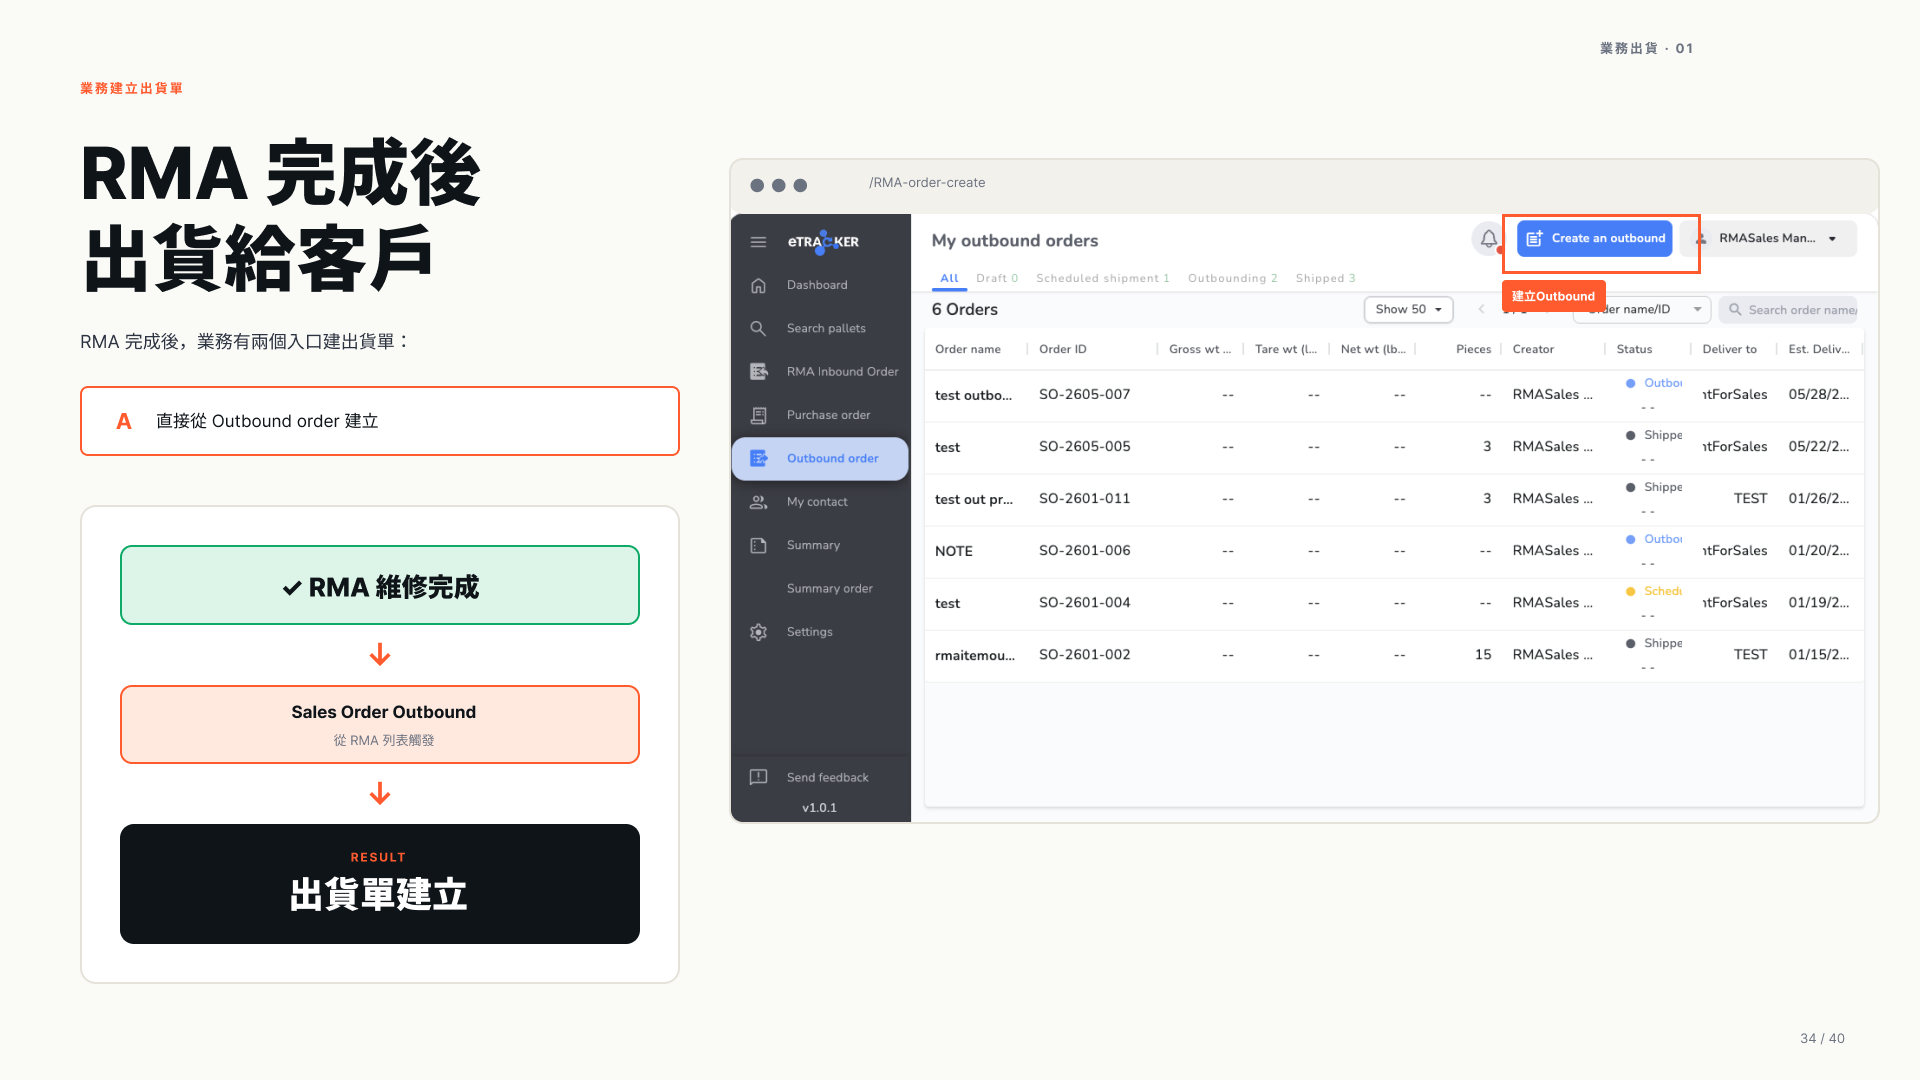Open order SO-2601-006
1920x1080 pixels.
coord(1084,551)
